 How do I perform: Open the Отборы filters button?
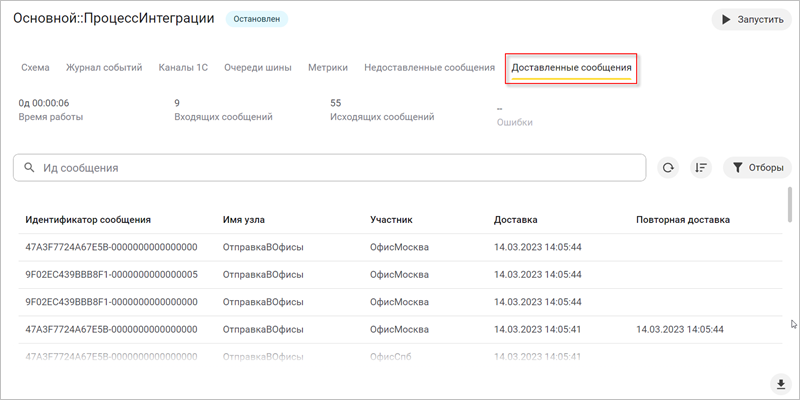pyautogui.click(x=757, y=168)
